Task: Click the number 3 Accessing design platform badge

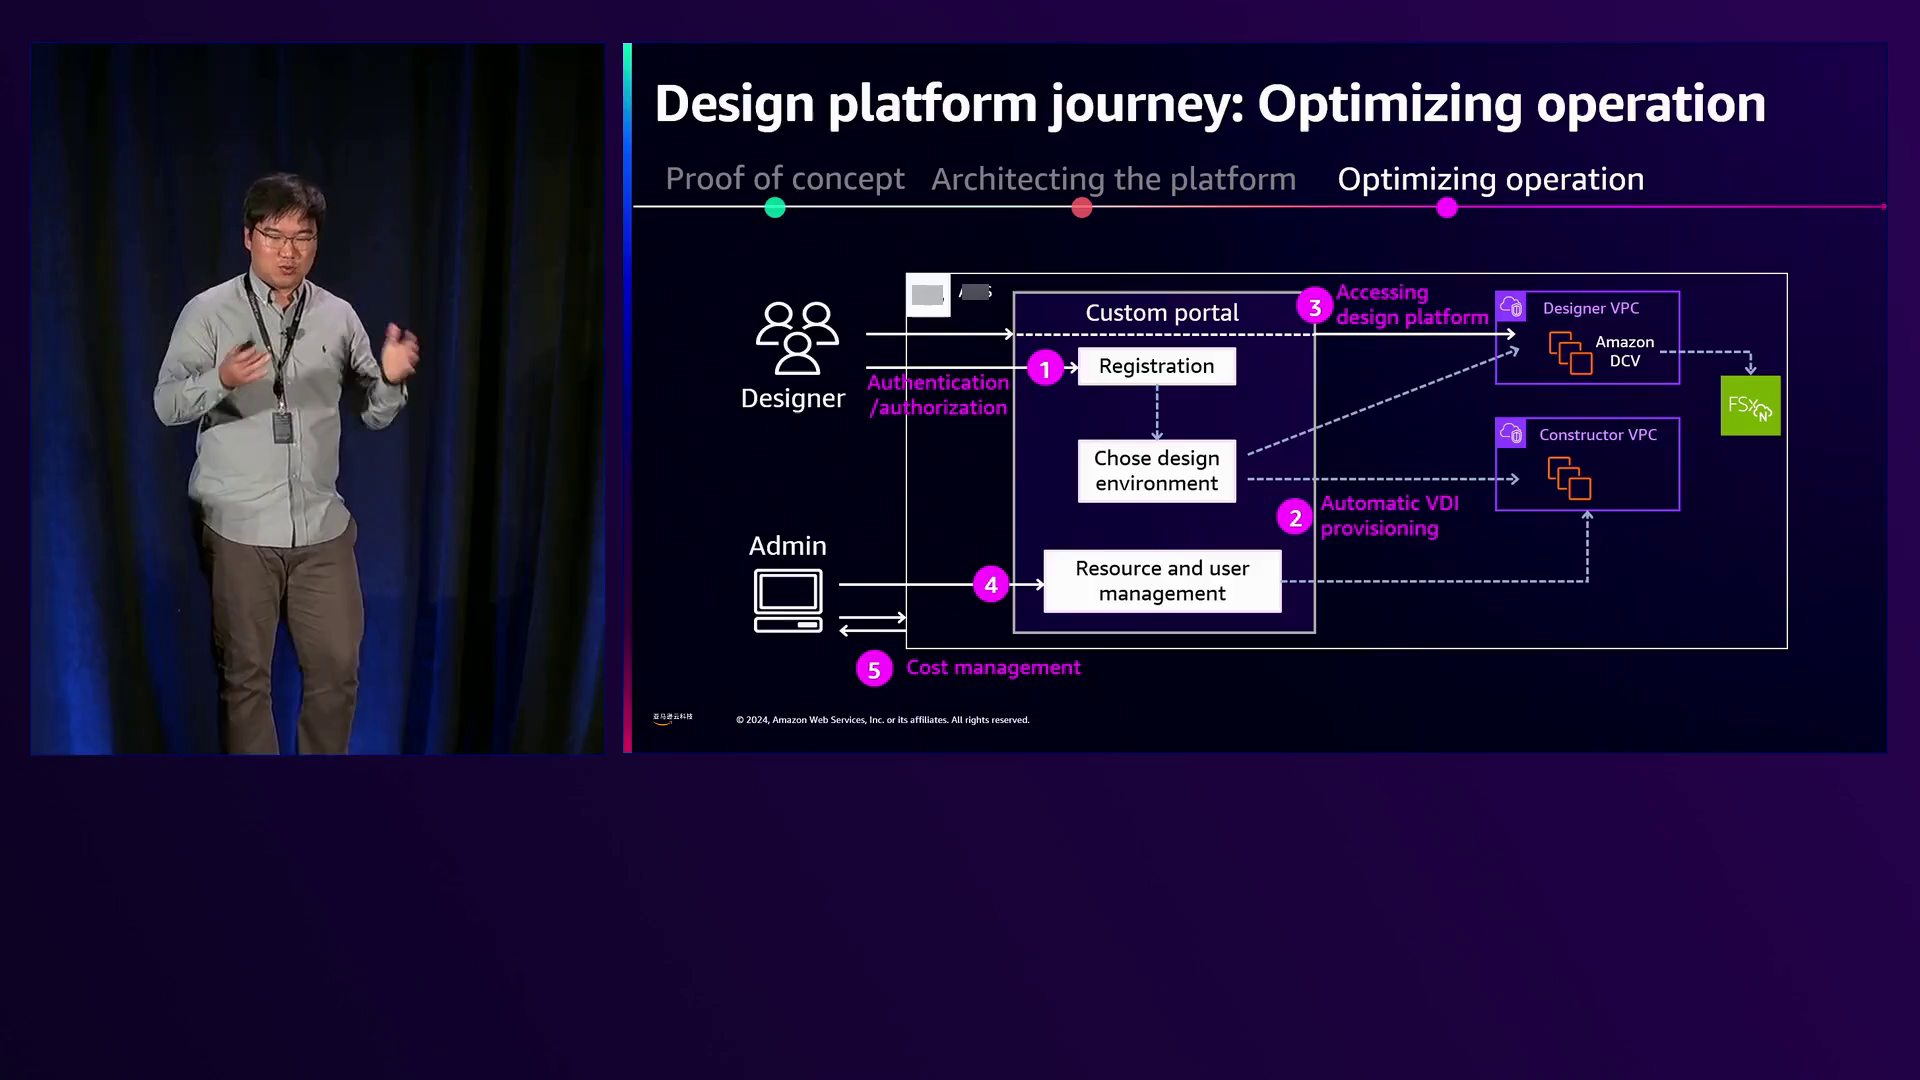Action: pyautogui.click(x=1314, y=307)
